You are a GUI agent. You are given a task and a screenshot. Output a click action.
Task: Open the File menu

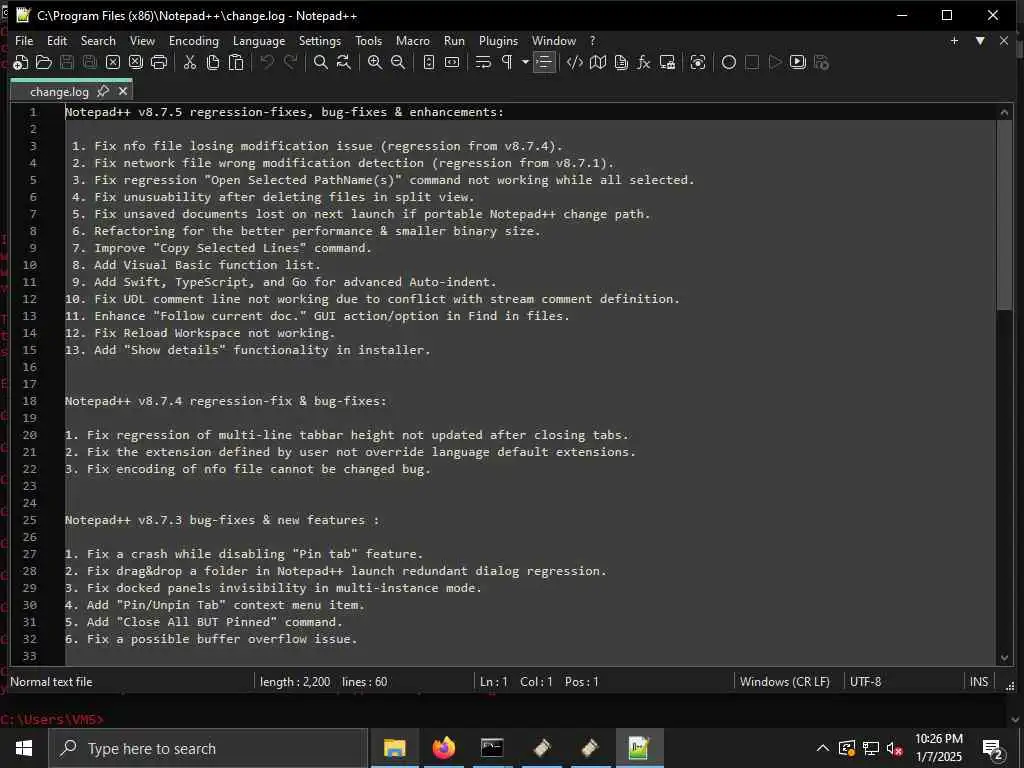24,40
